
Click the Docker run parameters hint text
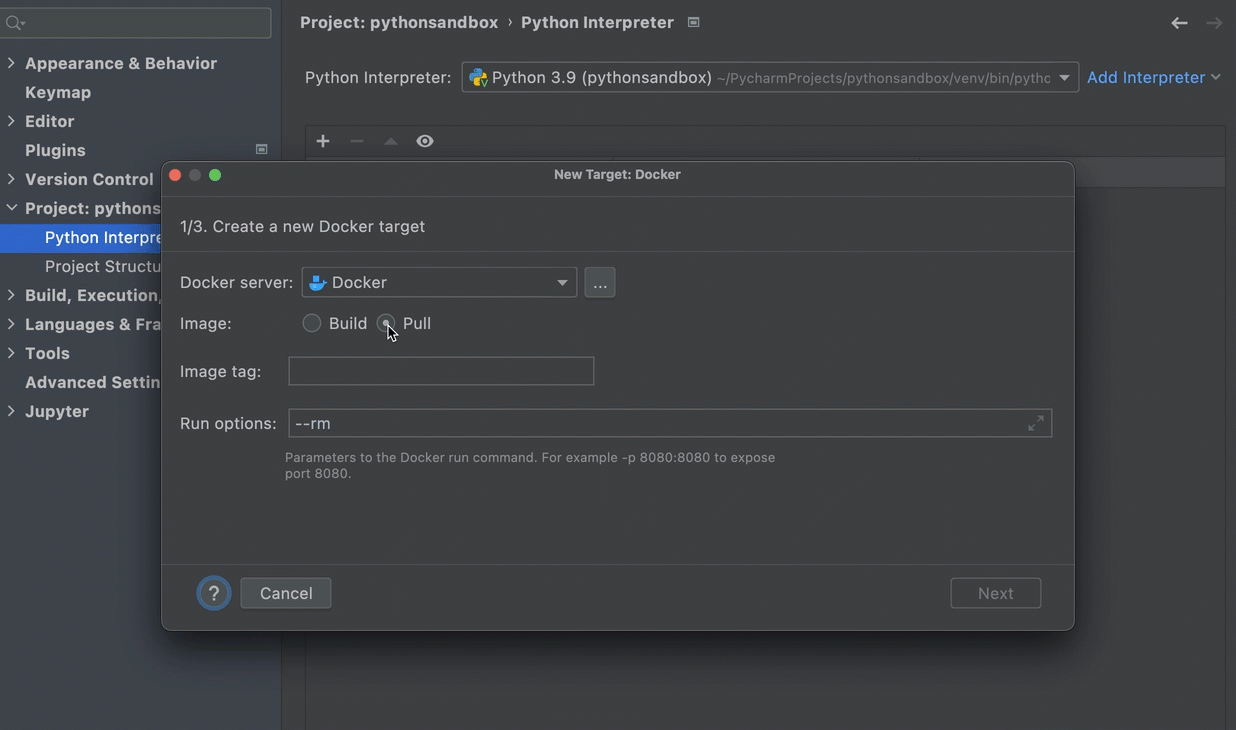click(530, 465)
